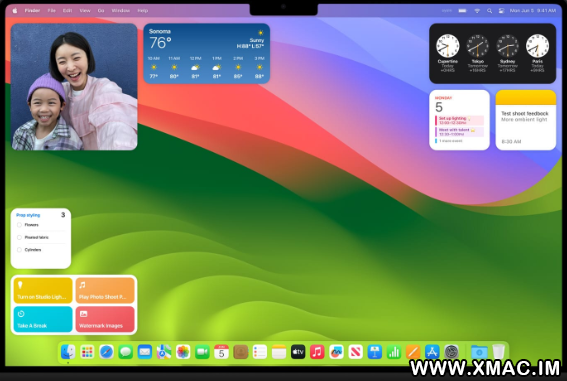Open the Set up lighting calendar event
The width and height of the screenshot is (567, 381).
point(460,120)
